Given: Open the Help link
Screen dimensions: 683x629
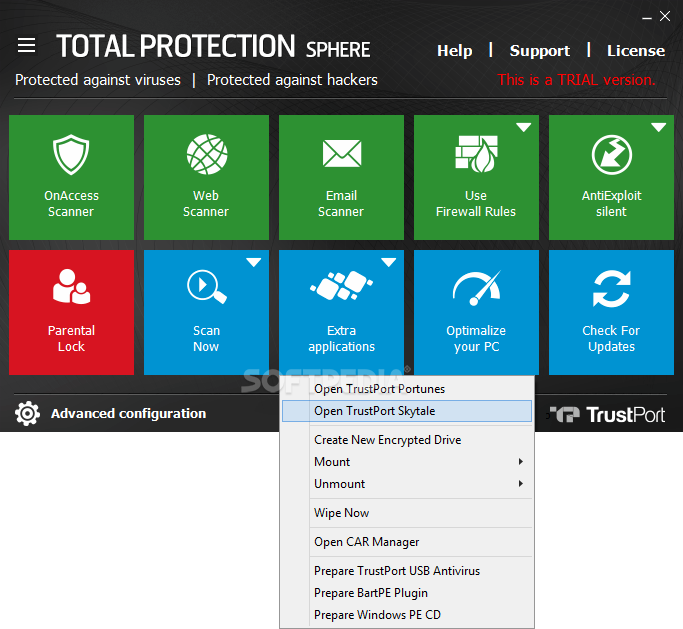Looking at the screenshot, I should point(454,51).
